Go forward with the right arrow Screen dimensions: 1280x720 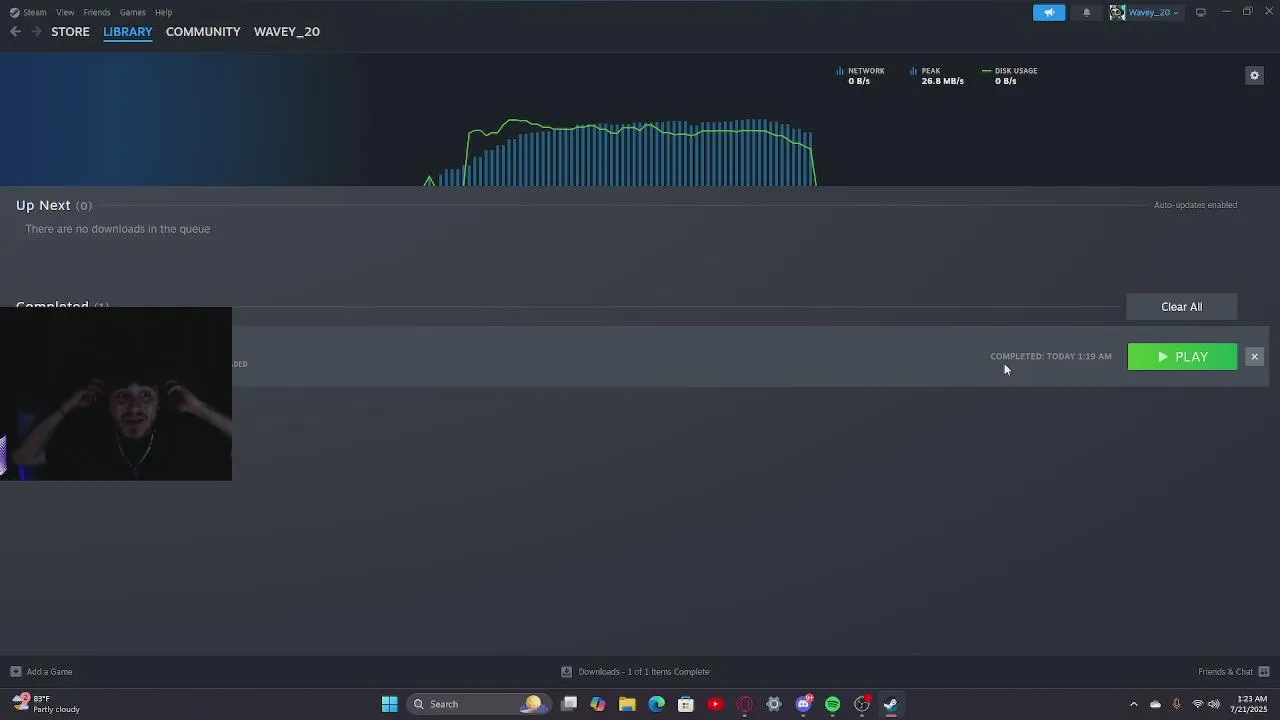click(37, 32)
